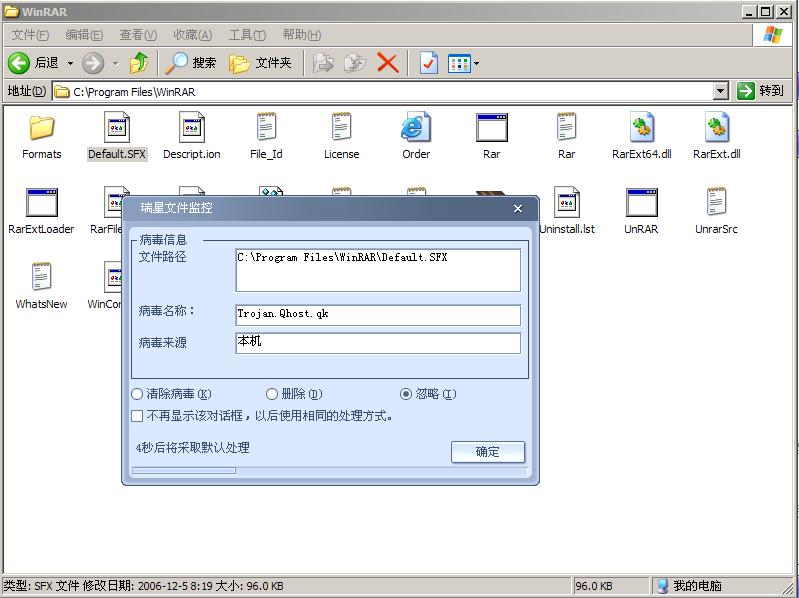Expand the address bar dropdown
The width and height of the screenshot is (799, 598).
(721, 92)
